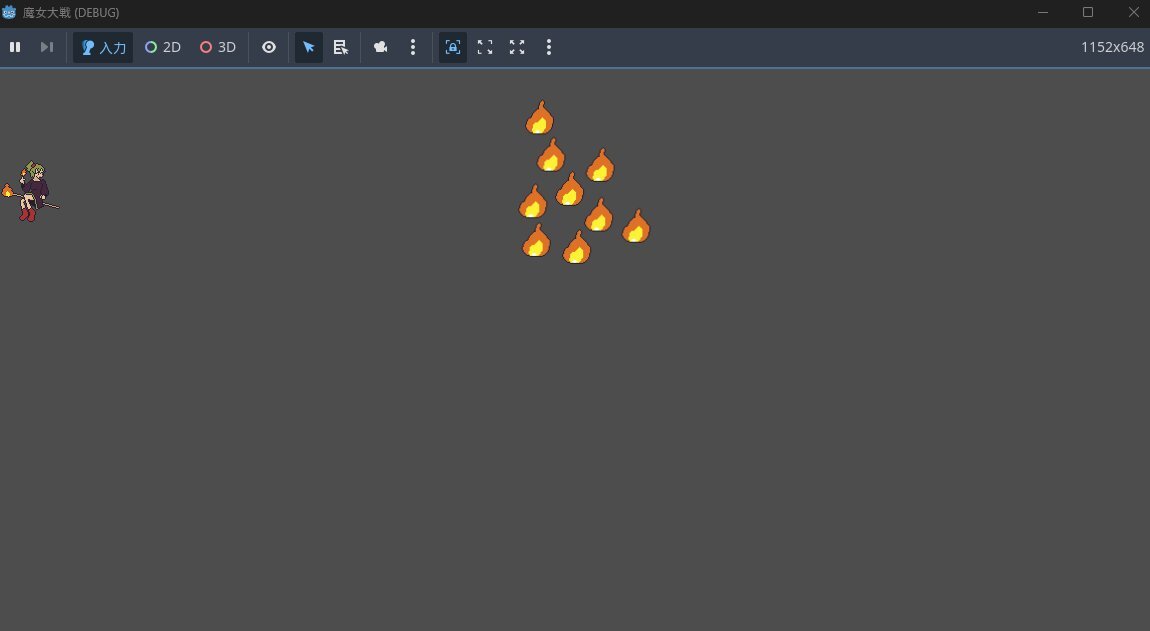Click the 1152x648 resolution label
Screen dimensions: 1150x631
(1112, 47)
